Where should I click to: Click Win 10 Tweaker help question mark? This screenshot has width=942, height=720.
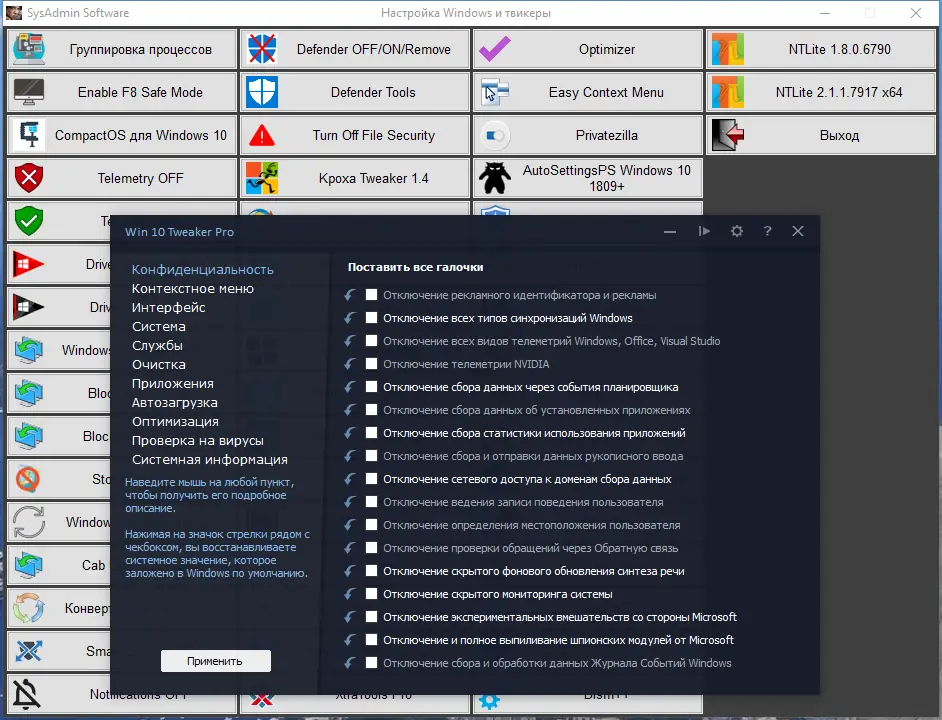[x=767, y=231]
